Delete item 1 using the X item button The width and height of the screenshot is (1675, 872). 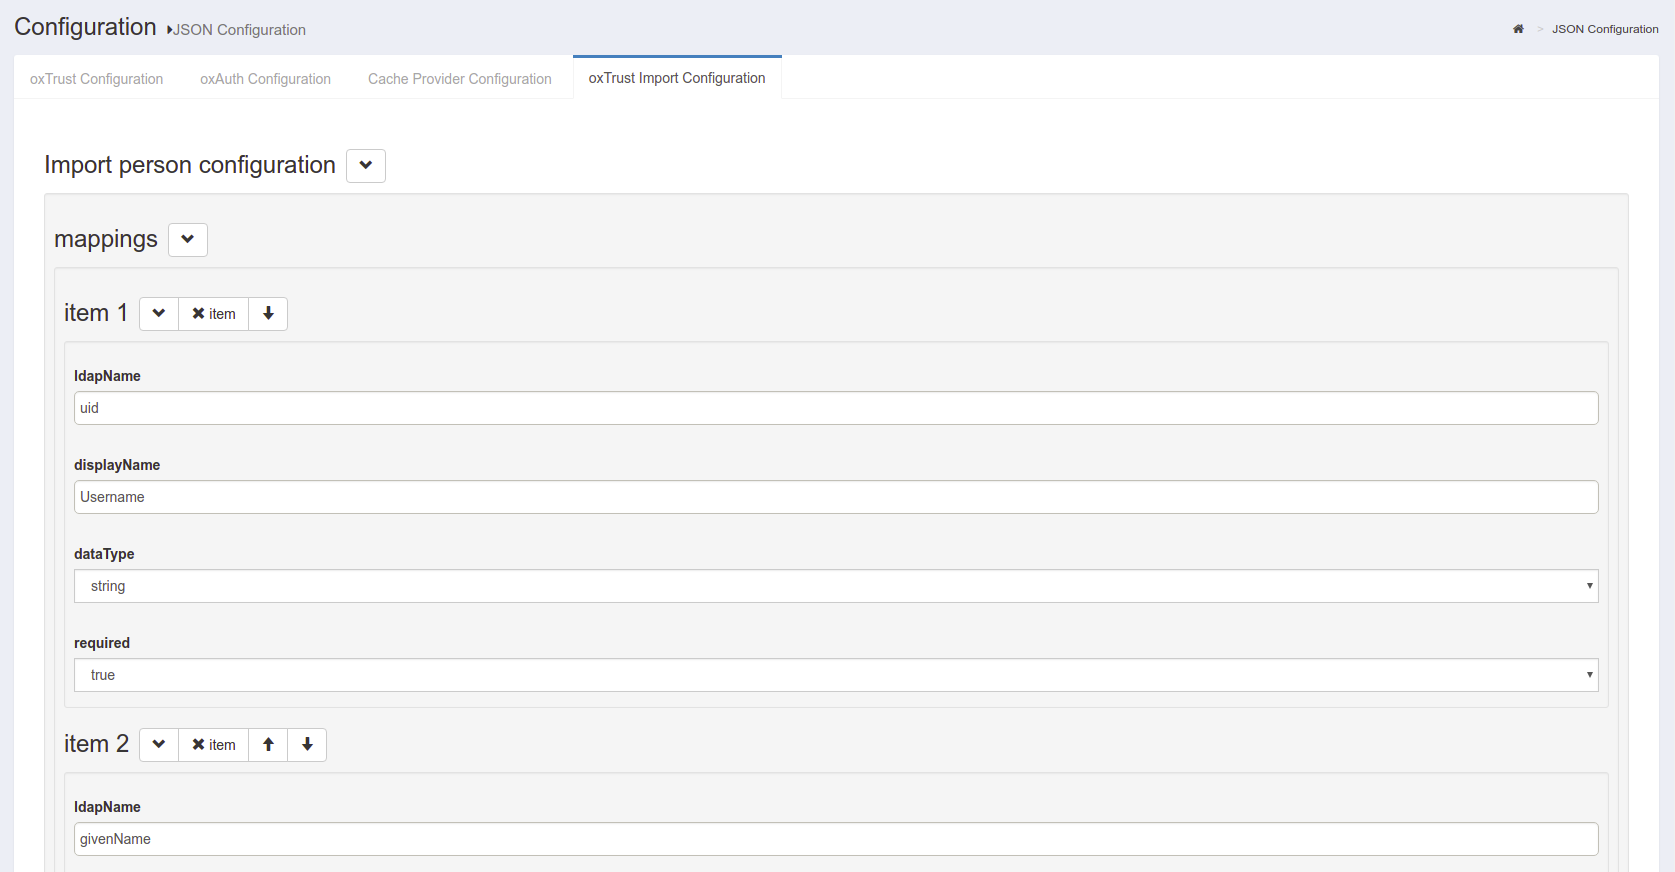(x=214, y=314)
